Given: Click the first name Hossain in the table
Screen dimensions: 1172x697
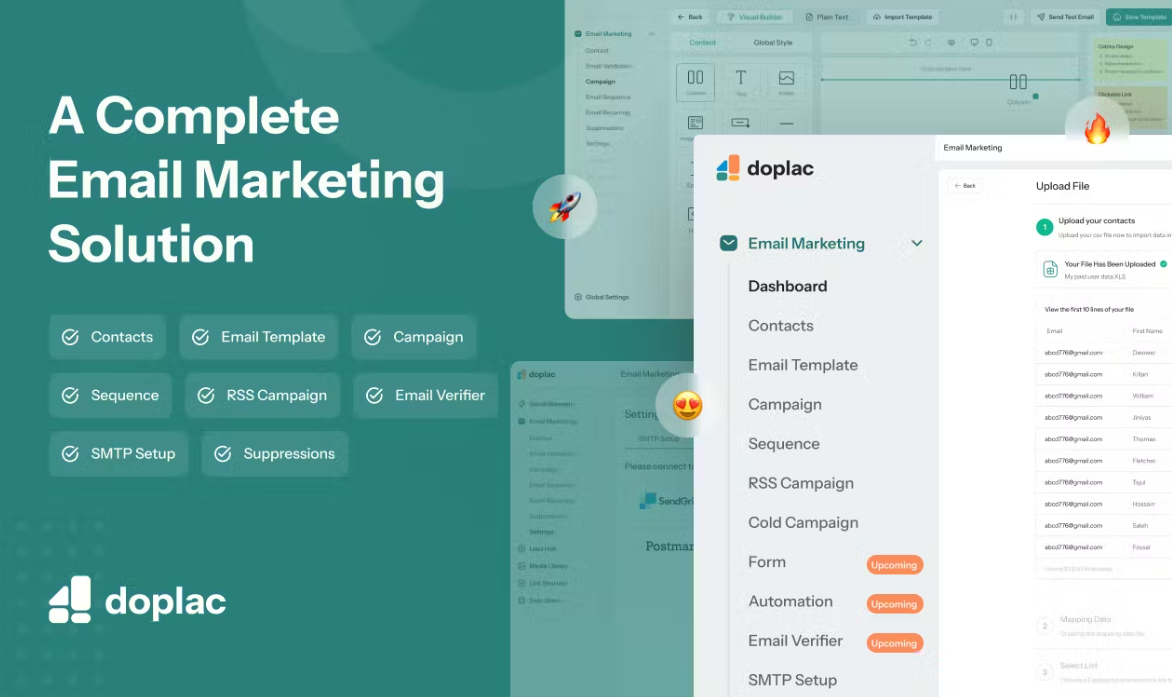Looking at the screenshot, I should pos(1144,504).
